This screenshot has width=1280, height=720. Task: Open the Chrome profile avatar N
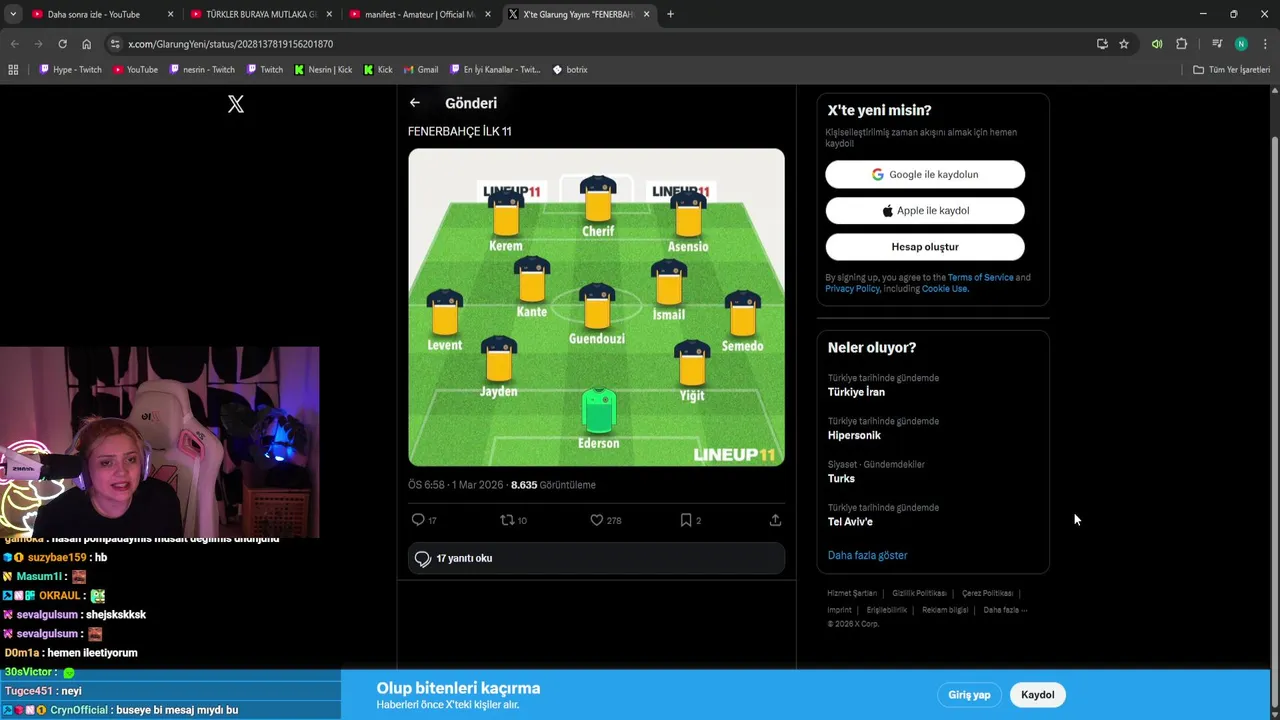[x=1241, y=44]
